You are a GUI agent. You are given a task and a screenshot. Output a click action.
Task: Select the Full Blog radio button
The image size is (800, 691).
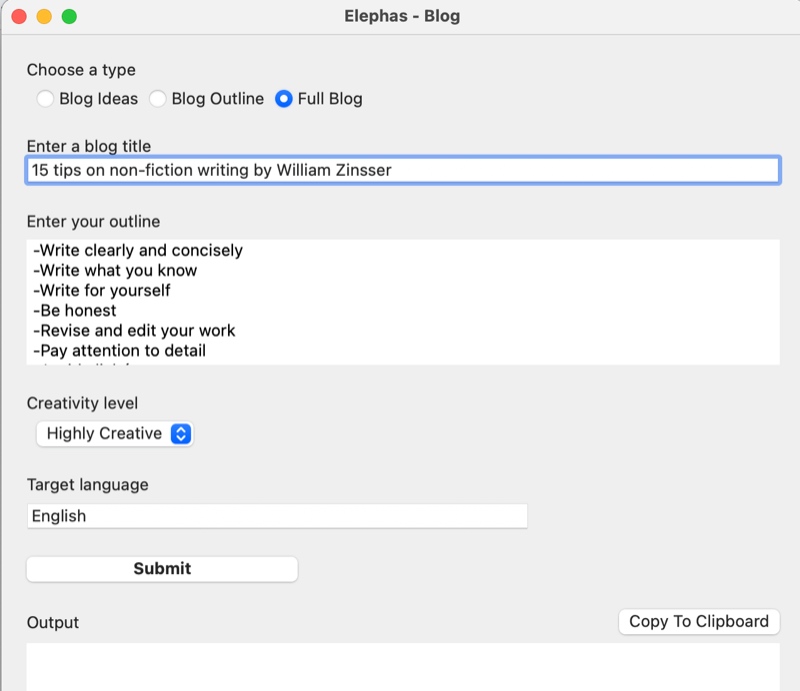click(284, 99)
